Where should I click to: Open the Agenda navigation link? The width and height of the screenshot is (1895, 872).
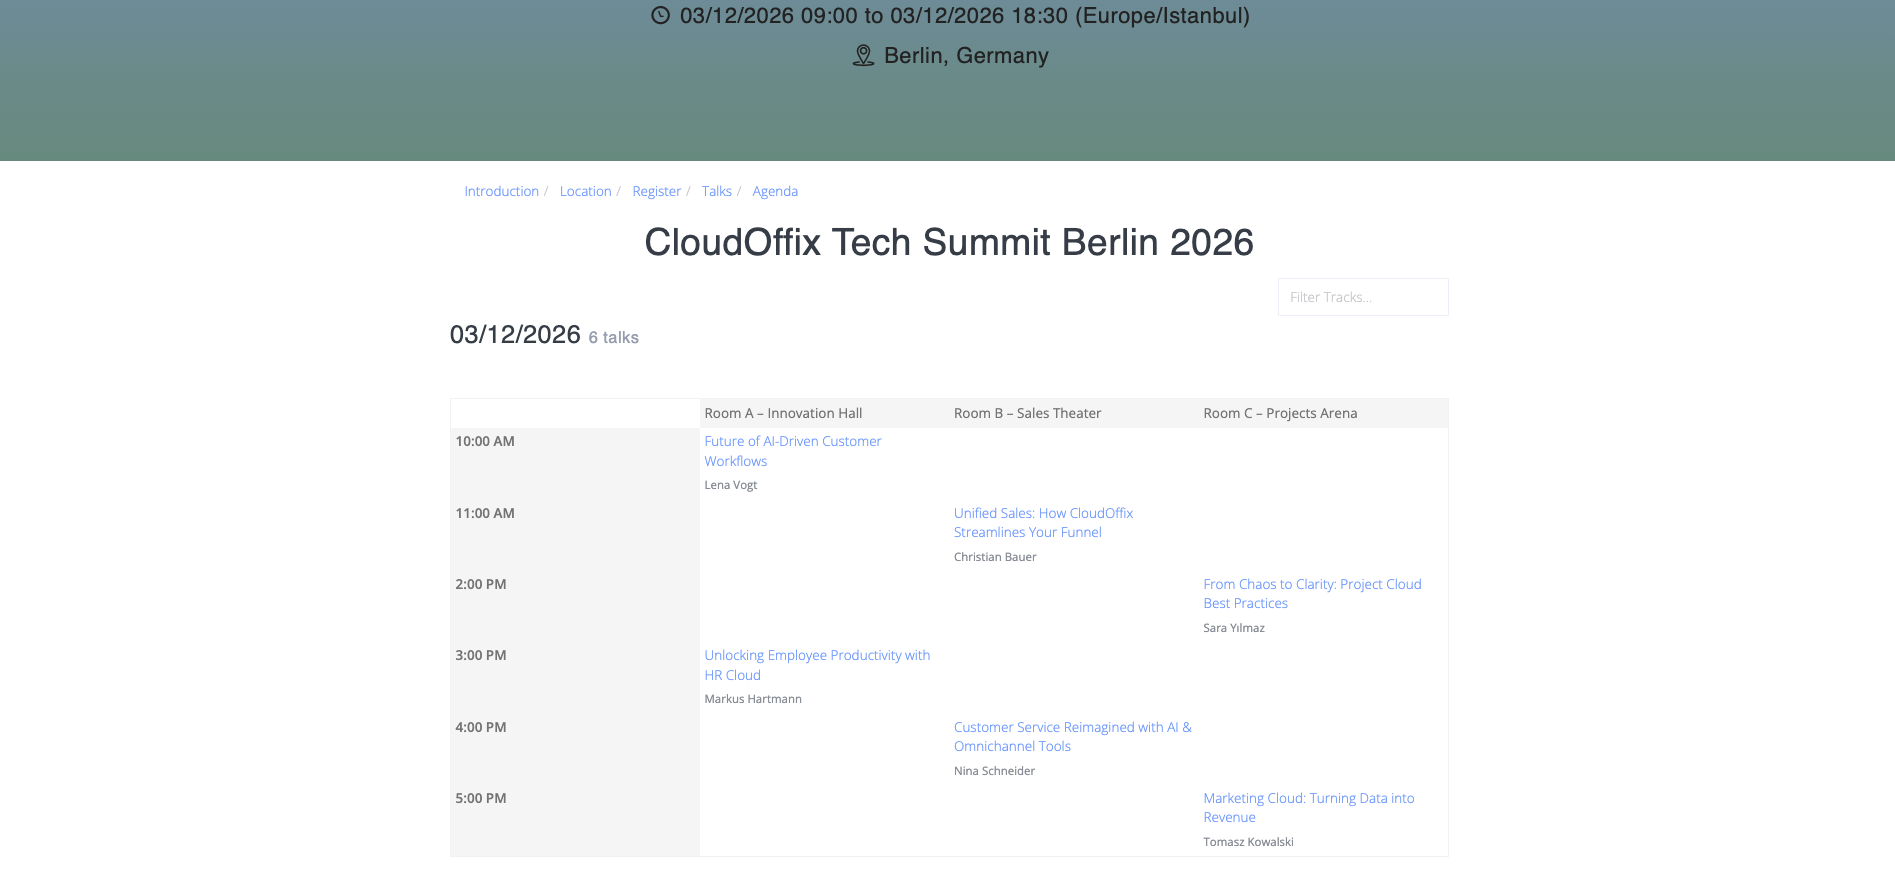[775, 191]
